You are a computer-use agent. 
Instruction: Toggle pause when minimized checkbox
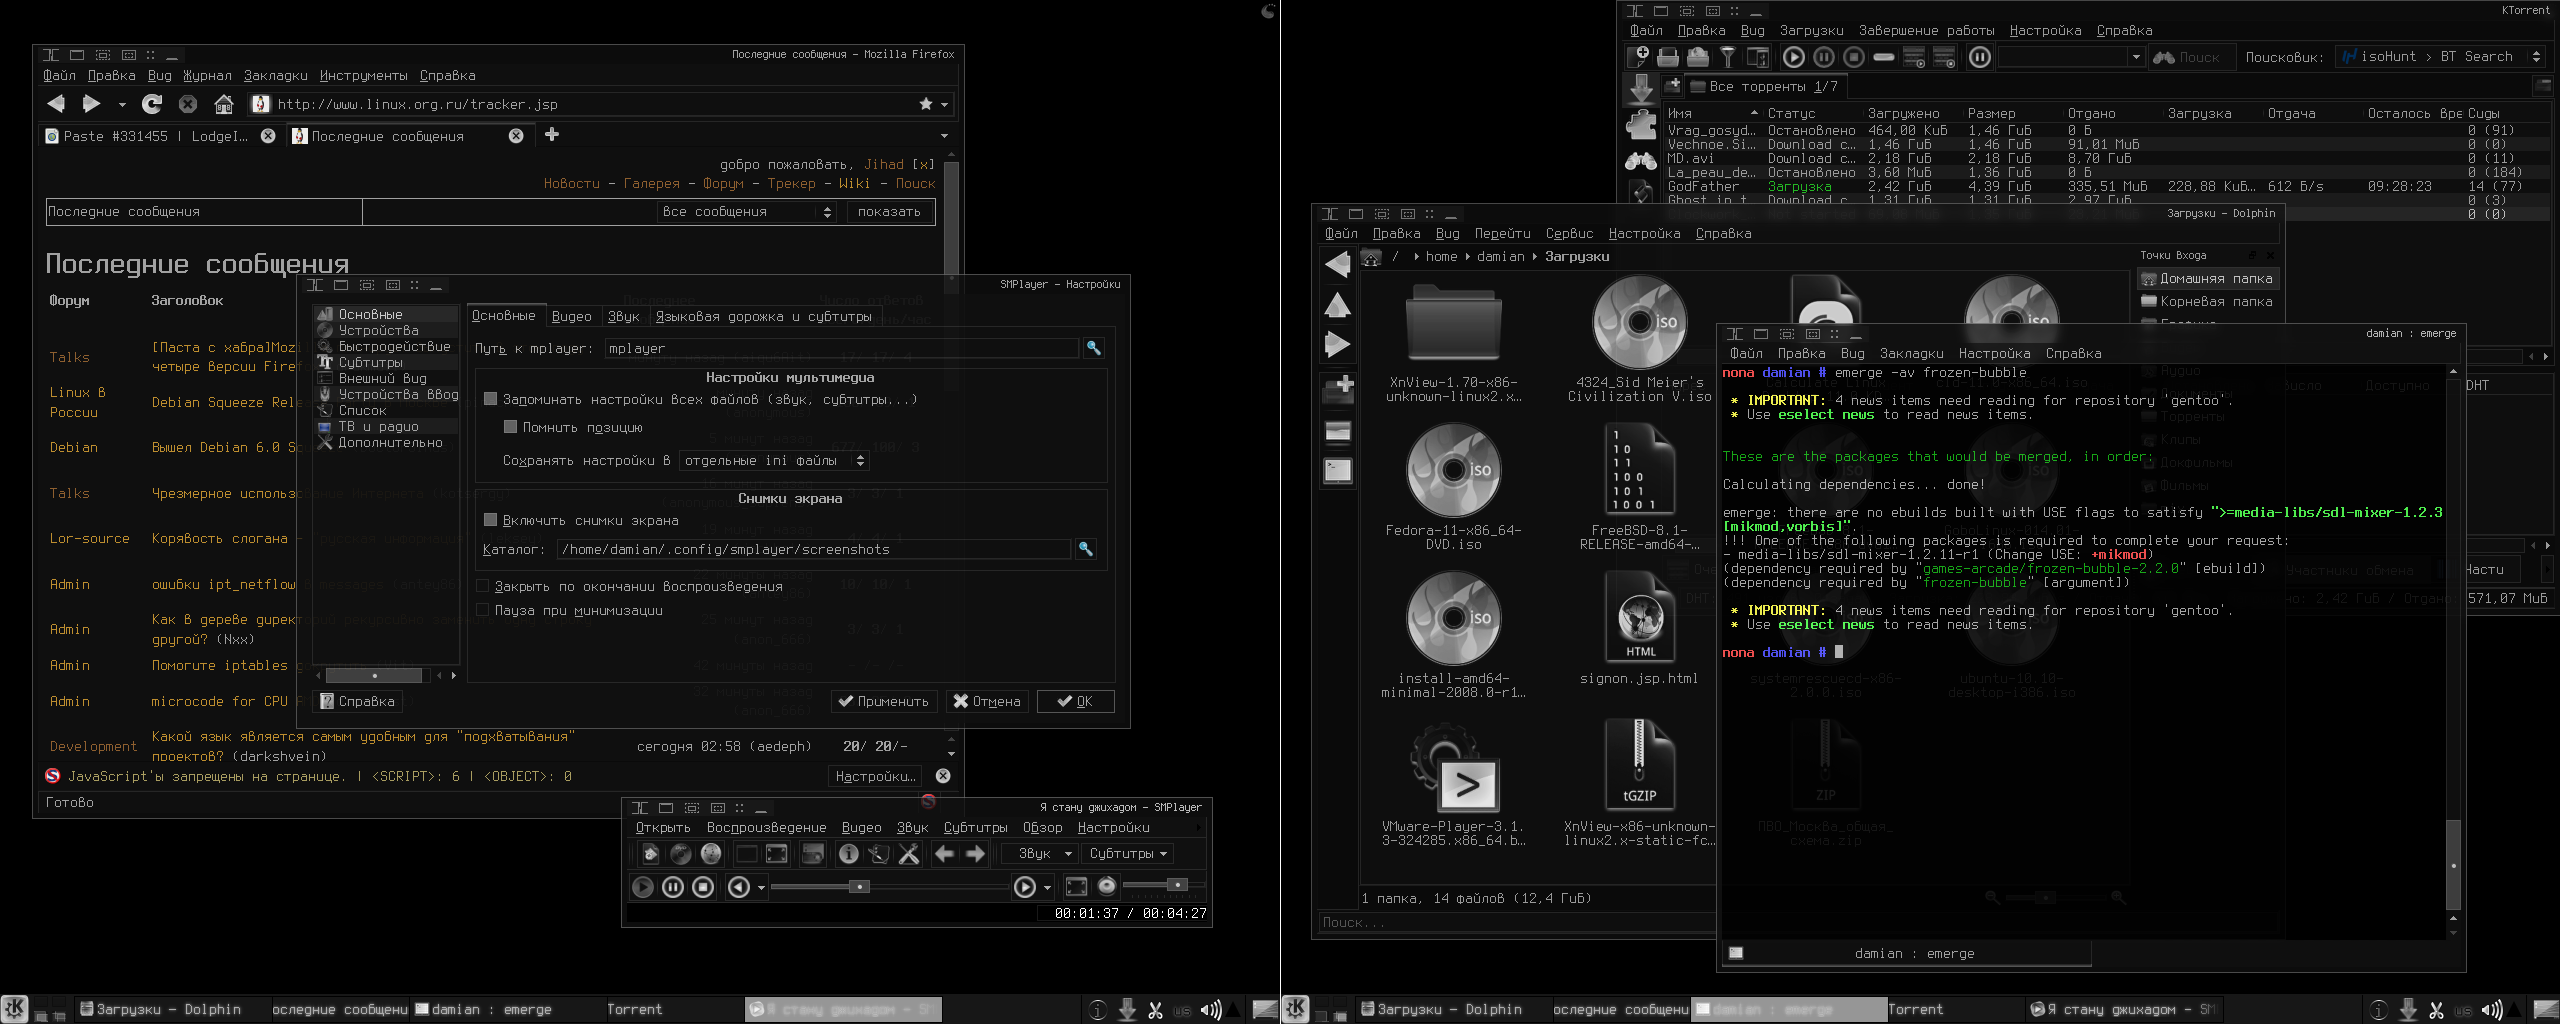pyautogui.click(x=482, y=610)
